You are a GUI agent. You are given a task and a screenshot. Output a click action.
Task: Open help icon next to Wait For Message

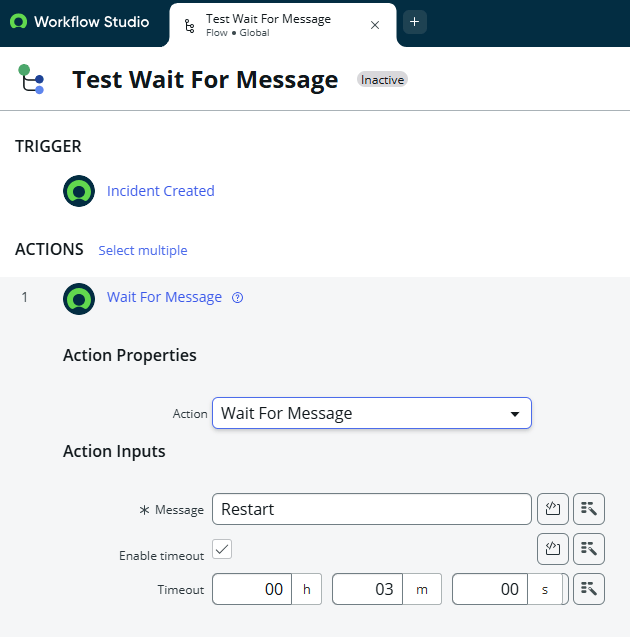[x=237, y=298]
